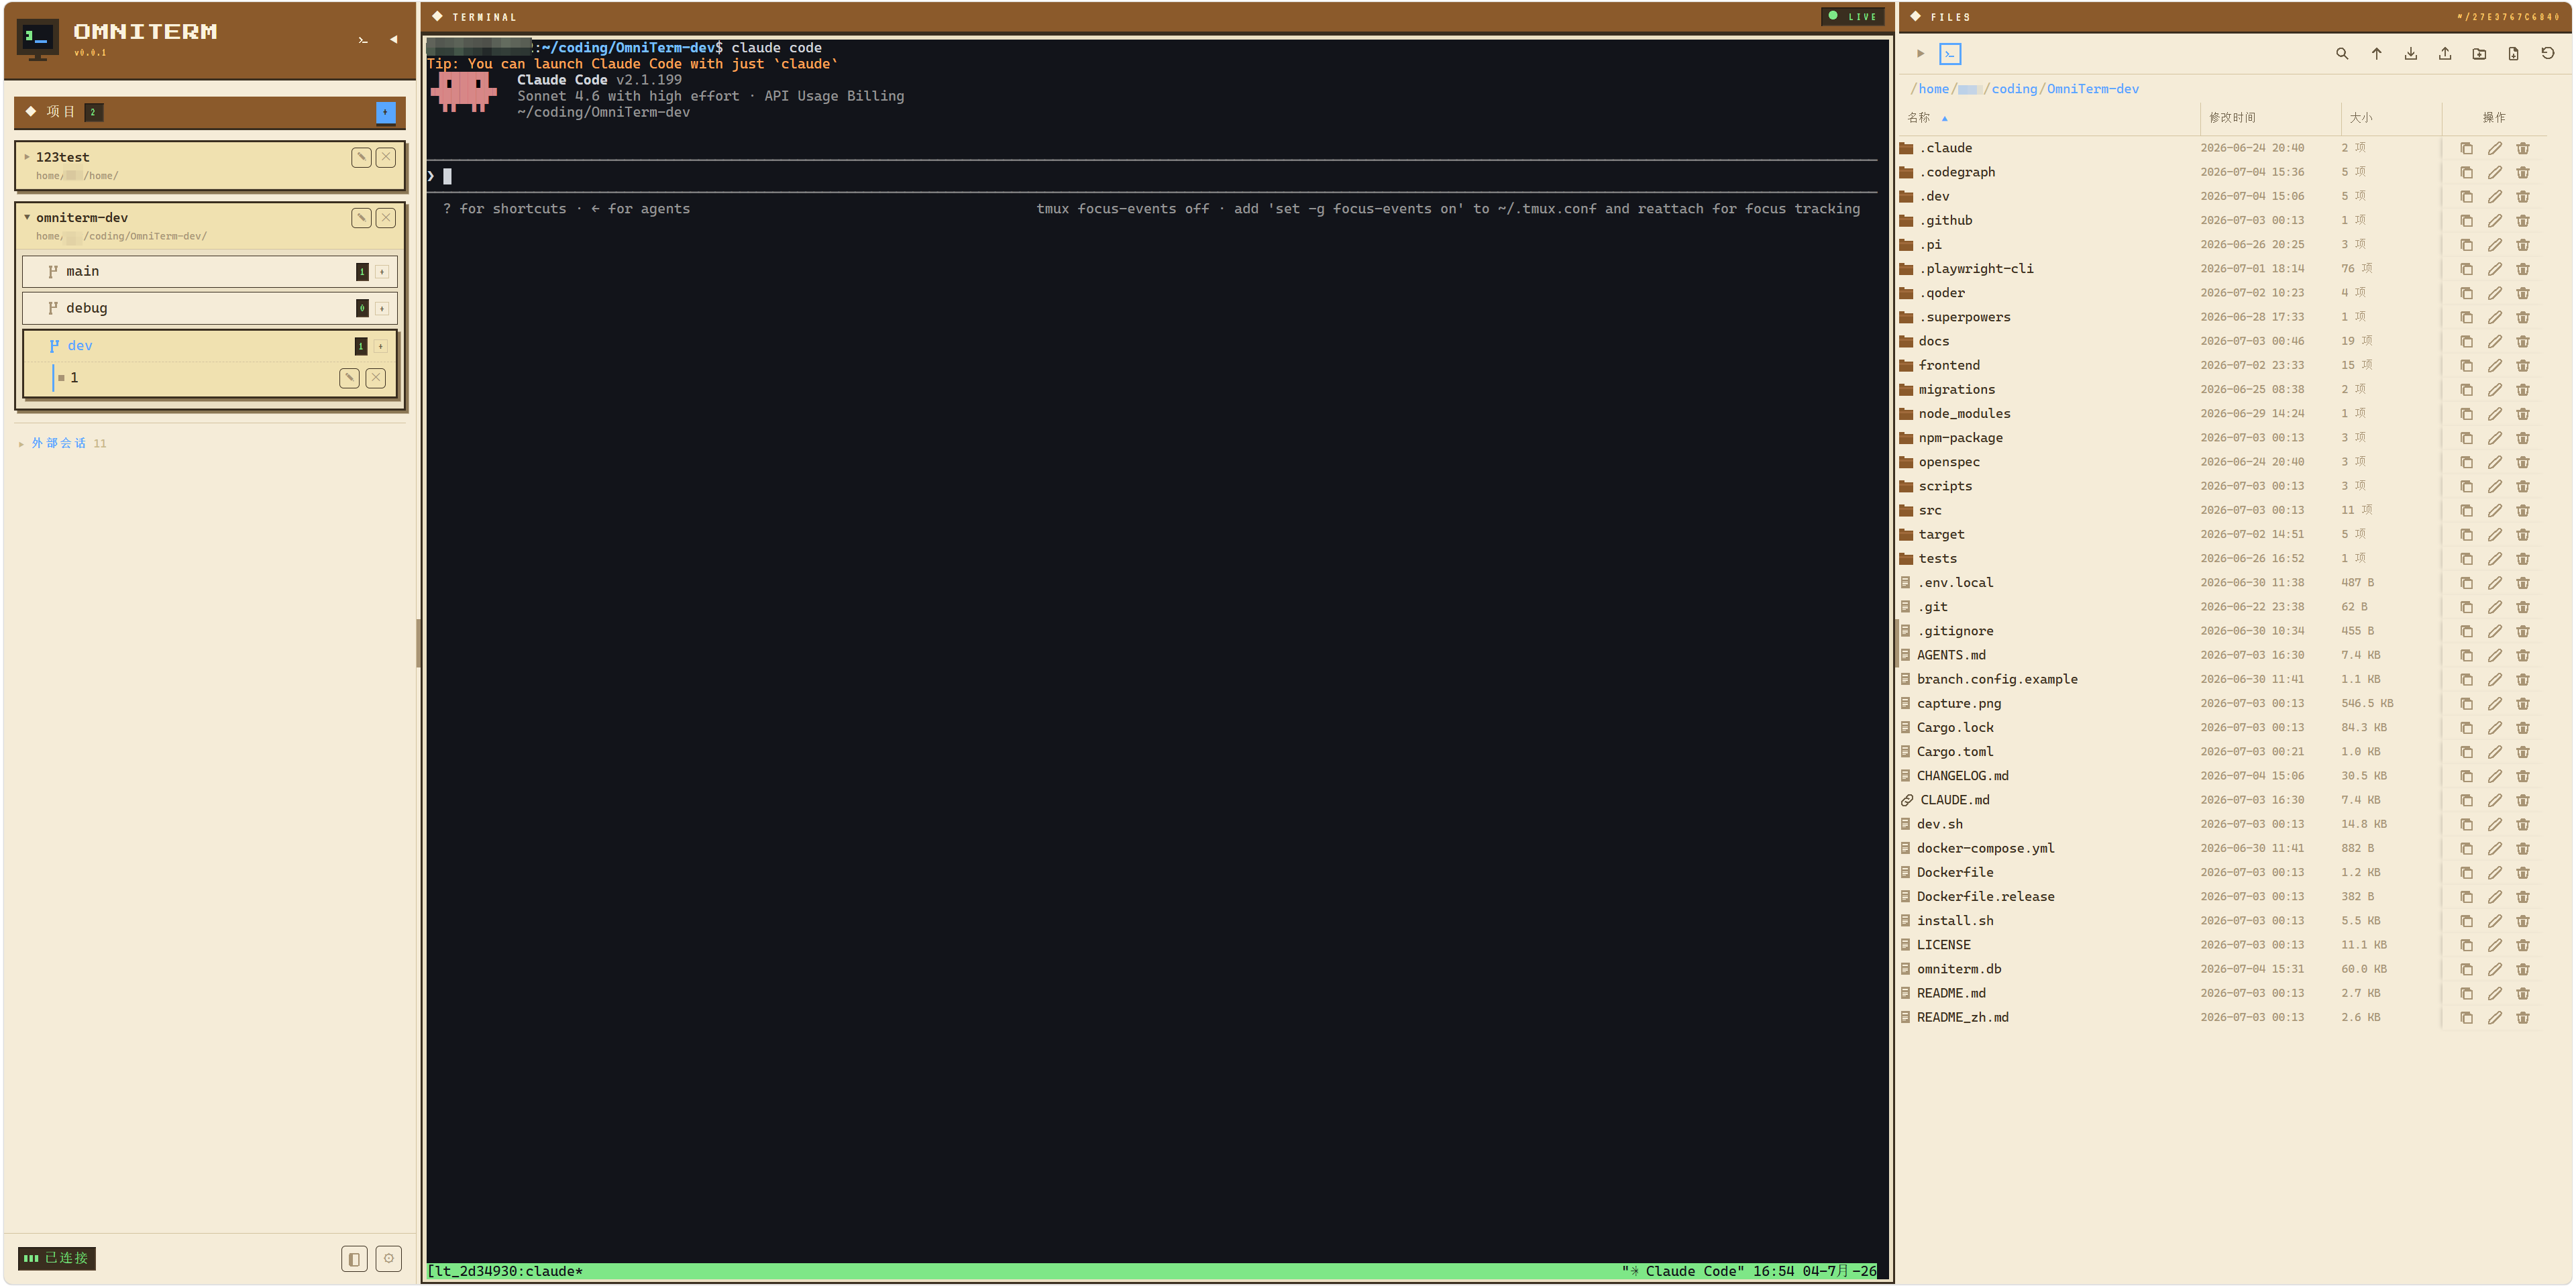
Task: Open the CHANGELOG.md file
Action: click(x=1962, y=777)
